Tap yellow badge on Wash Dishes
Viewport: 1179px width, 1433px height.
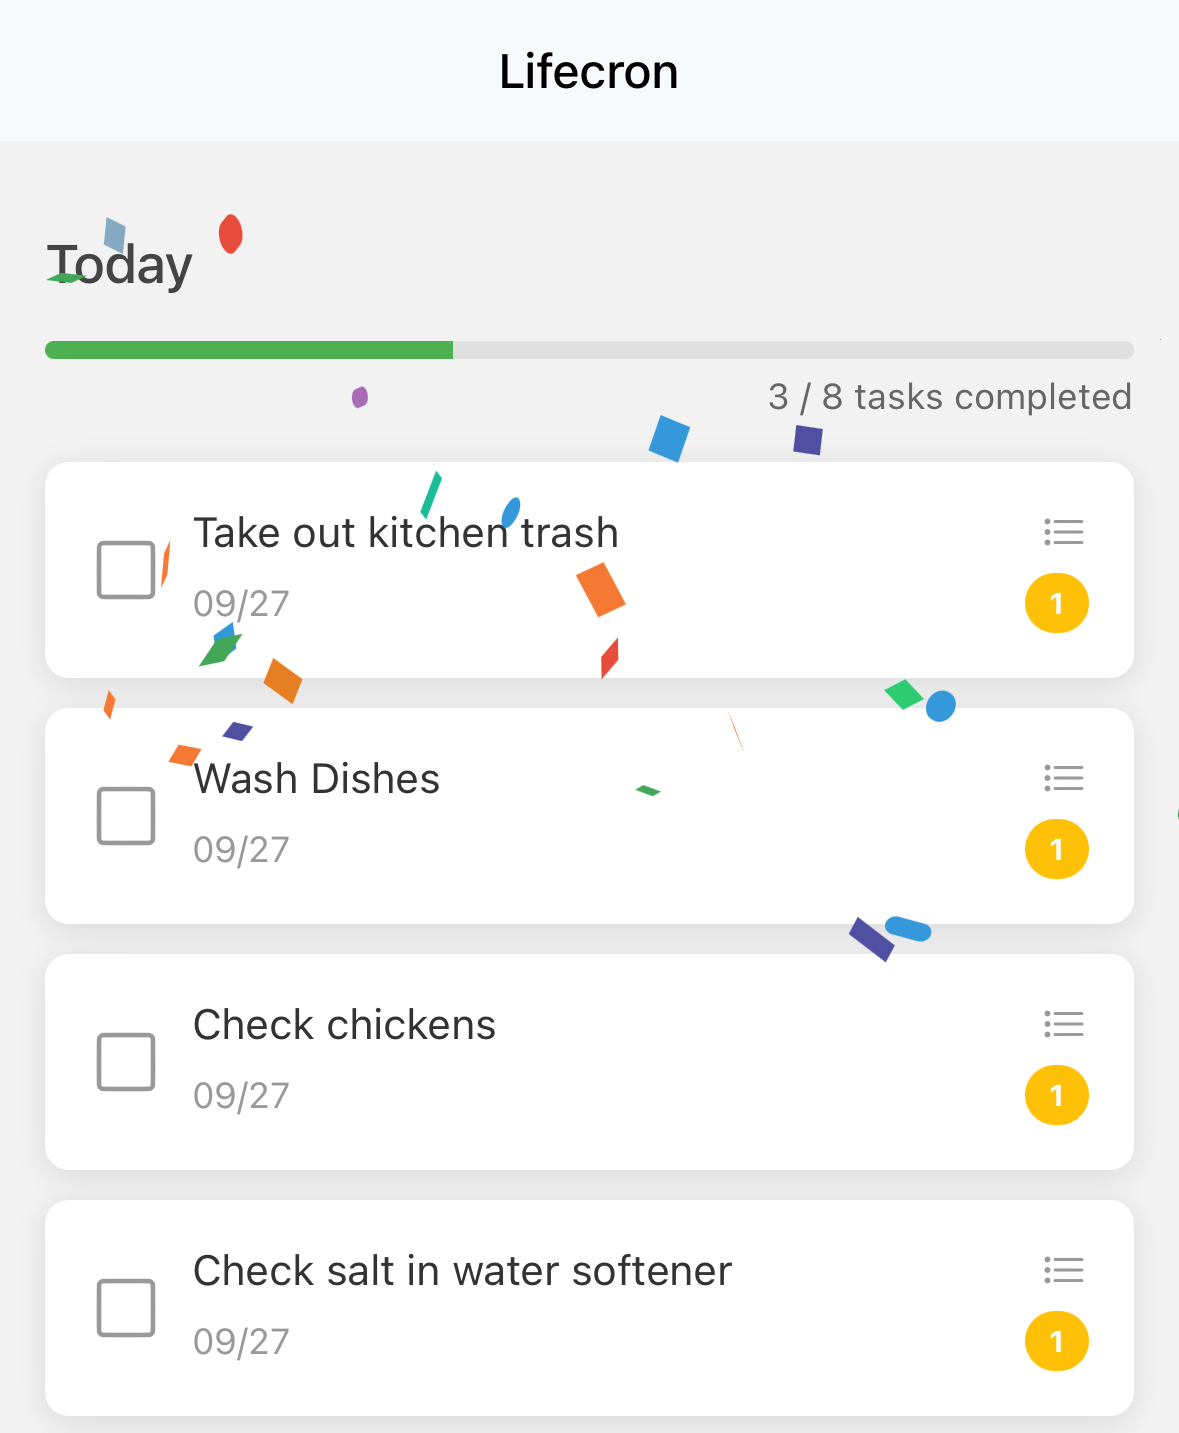click(1056, 849)
